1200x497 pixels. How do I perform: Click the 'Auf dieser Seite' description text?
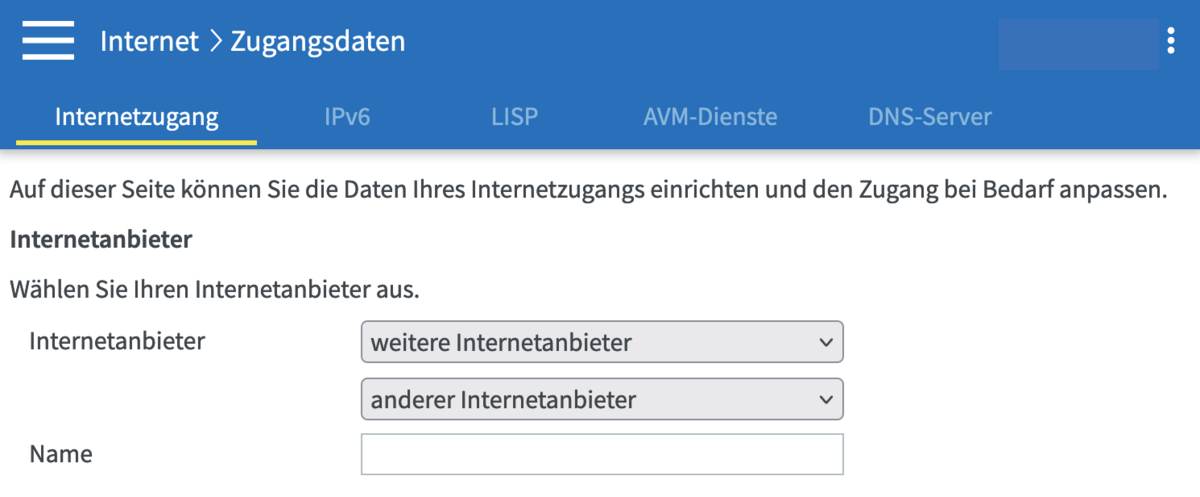point(587,190)
